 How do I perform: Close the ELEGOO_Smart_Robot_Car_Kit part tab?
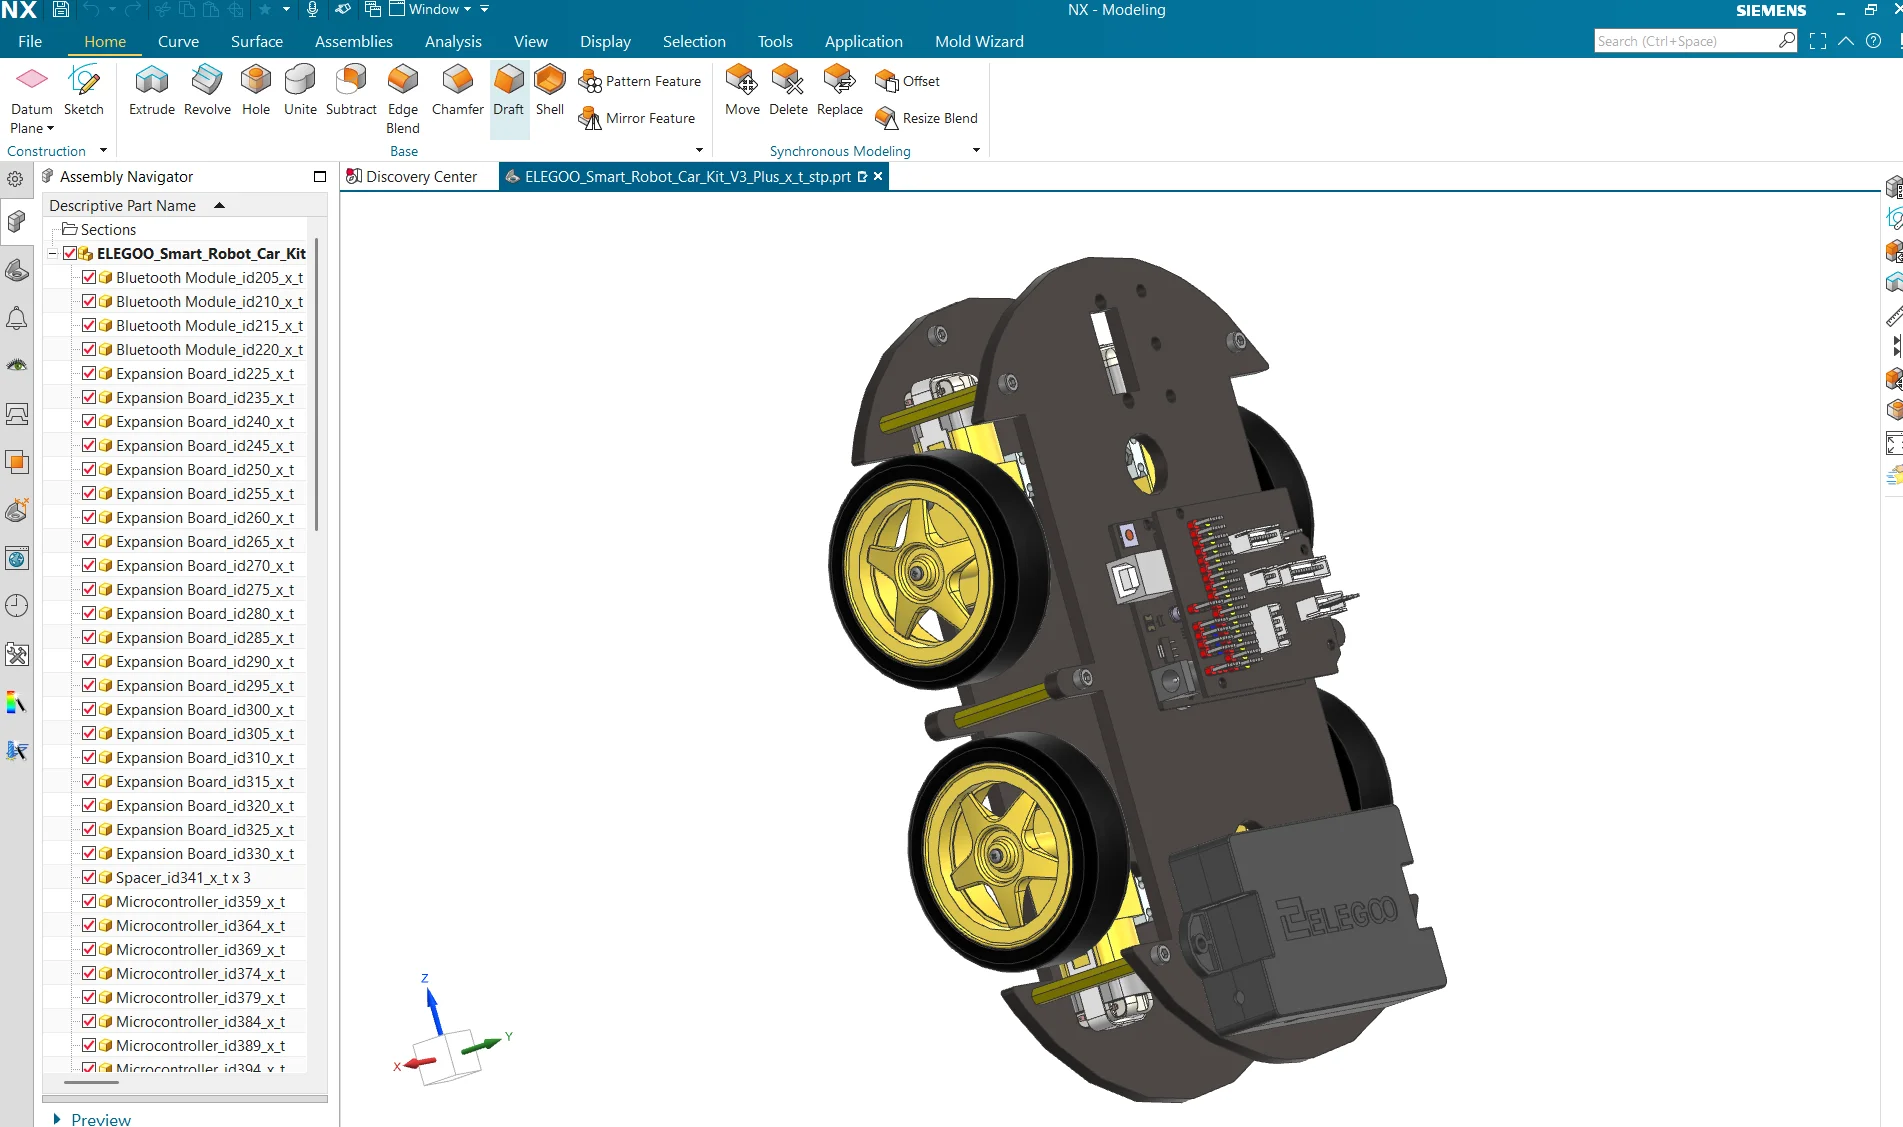coord(878,176)
